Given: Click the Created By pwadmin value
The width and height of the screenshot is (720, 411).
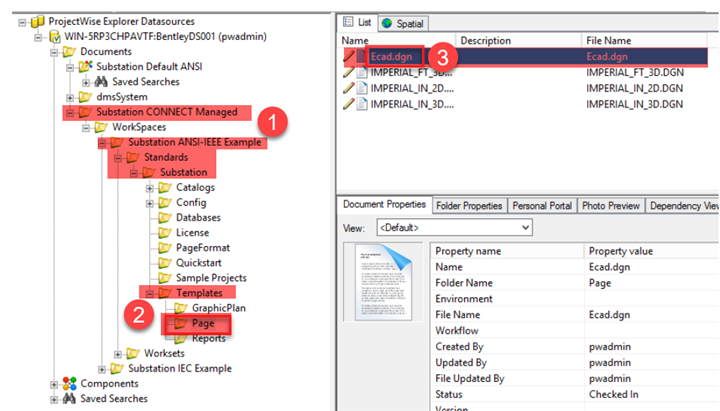Looking at the screenshot, I should coord(610,347).
